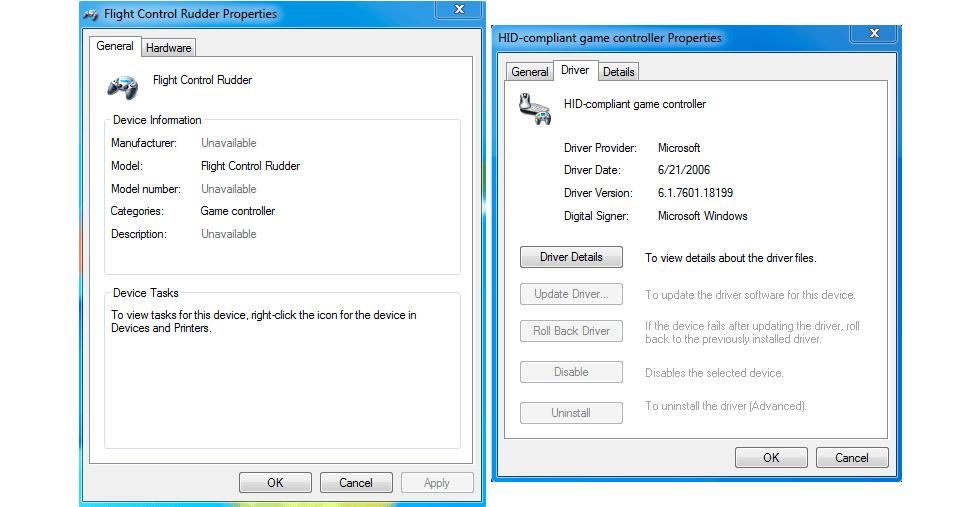Click the Uninstall button
The width and height of the screenshot is (980, 507).
coord(571,413)
